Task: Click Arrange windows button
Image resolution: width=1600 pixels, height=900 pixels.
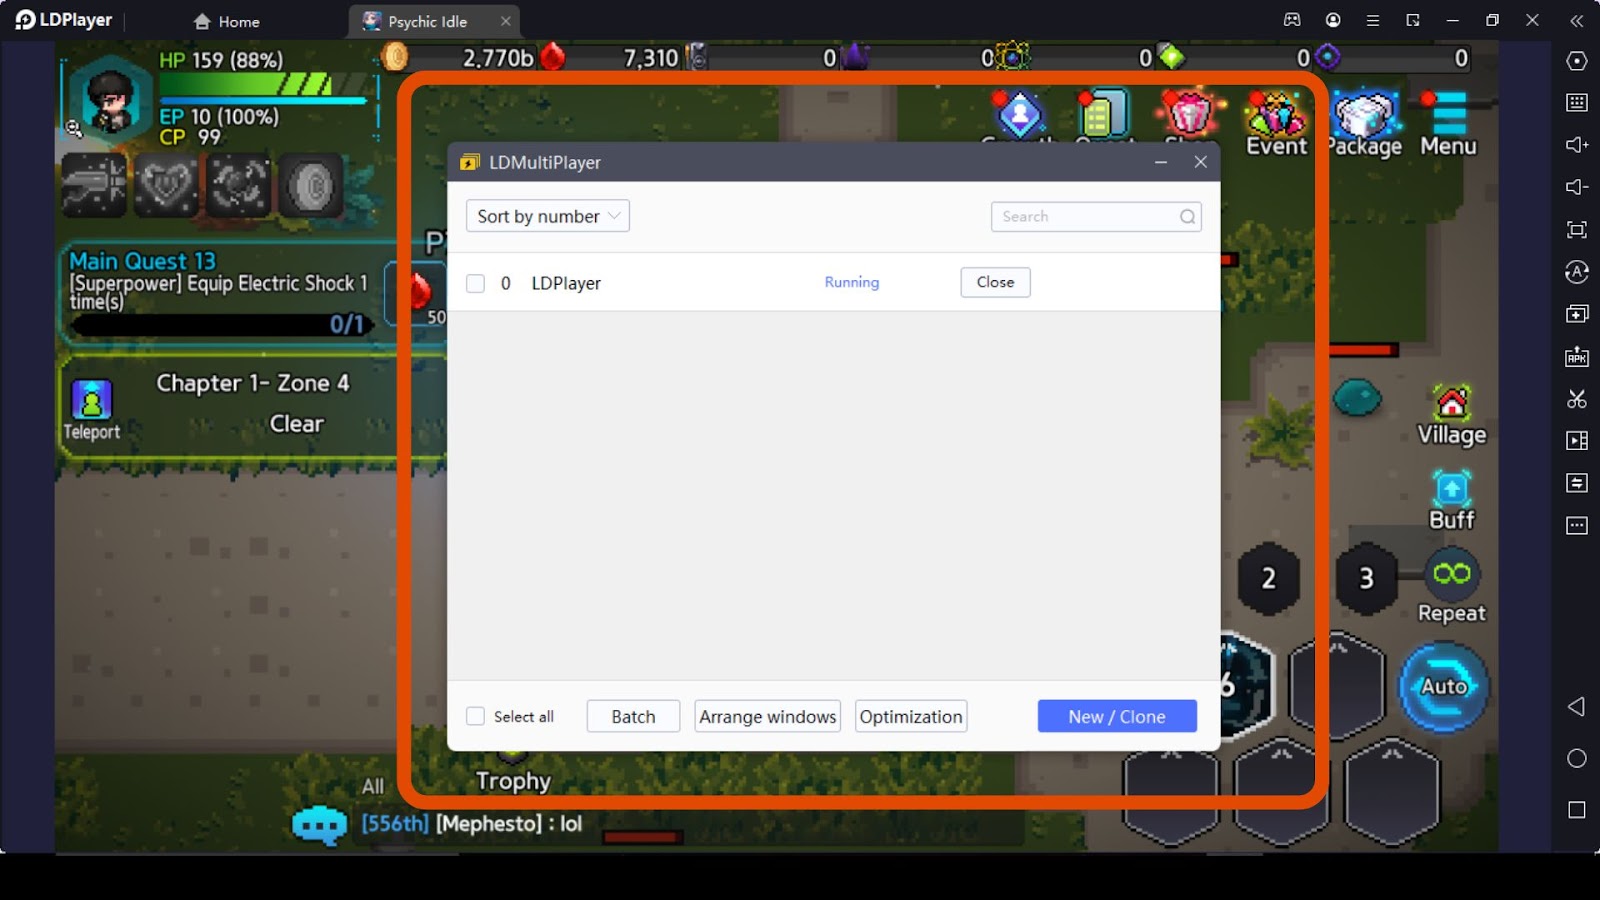Action: click(768, 716)
